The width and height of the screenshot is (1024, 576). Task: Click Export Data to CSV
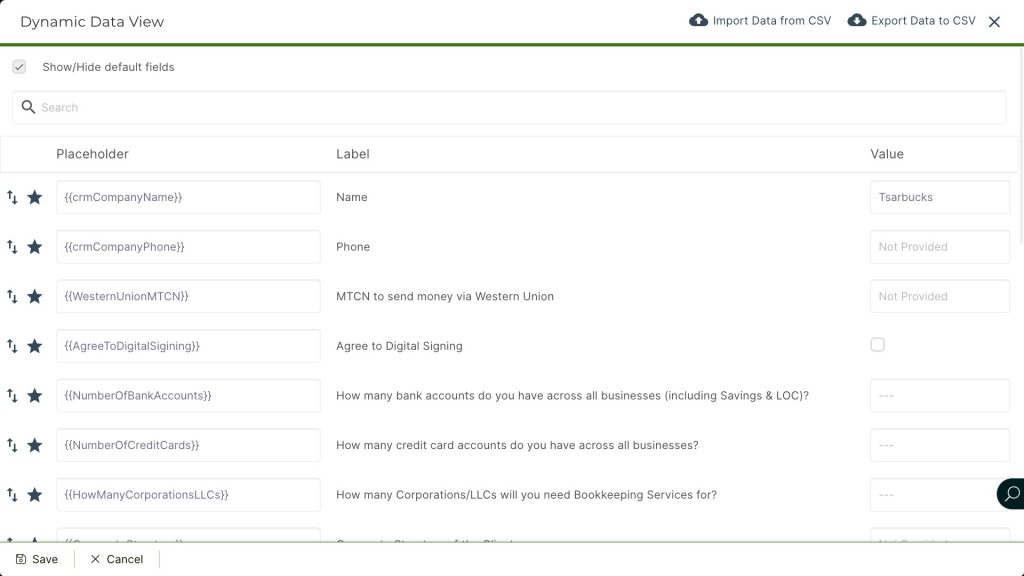tap(911, 21)
